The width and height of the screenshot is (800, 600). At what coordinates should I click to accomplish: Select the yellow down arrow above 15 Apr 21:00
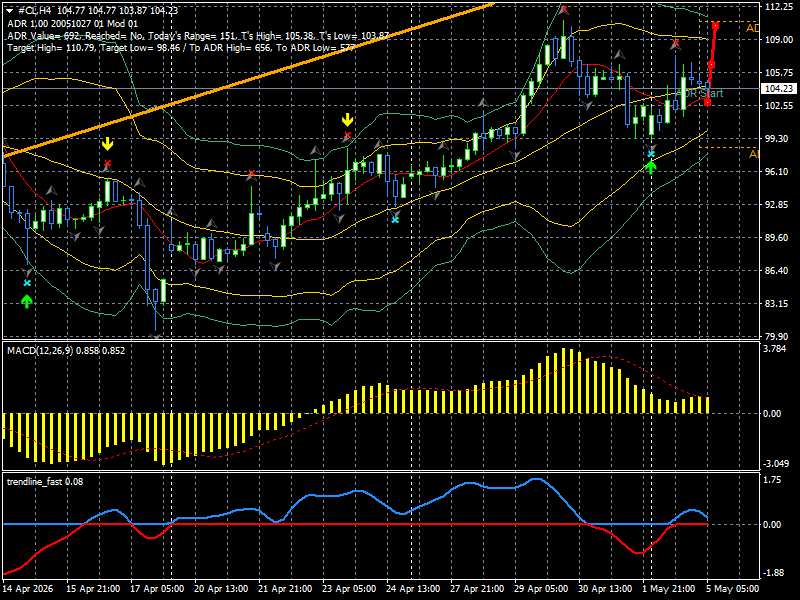point(107,144)
